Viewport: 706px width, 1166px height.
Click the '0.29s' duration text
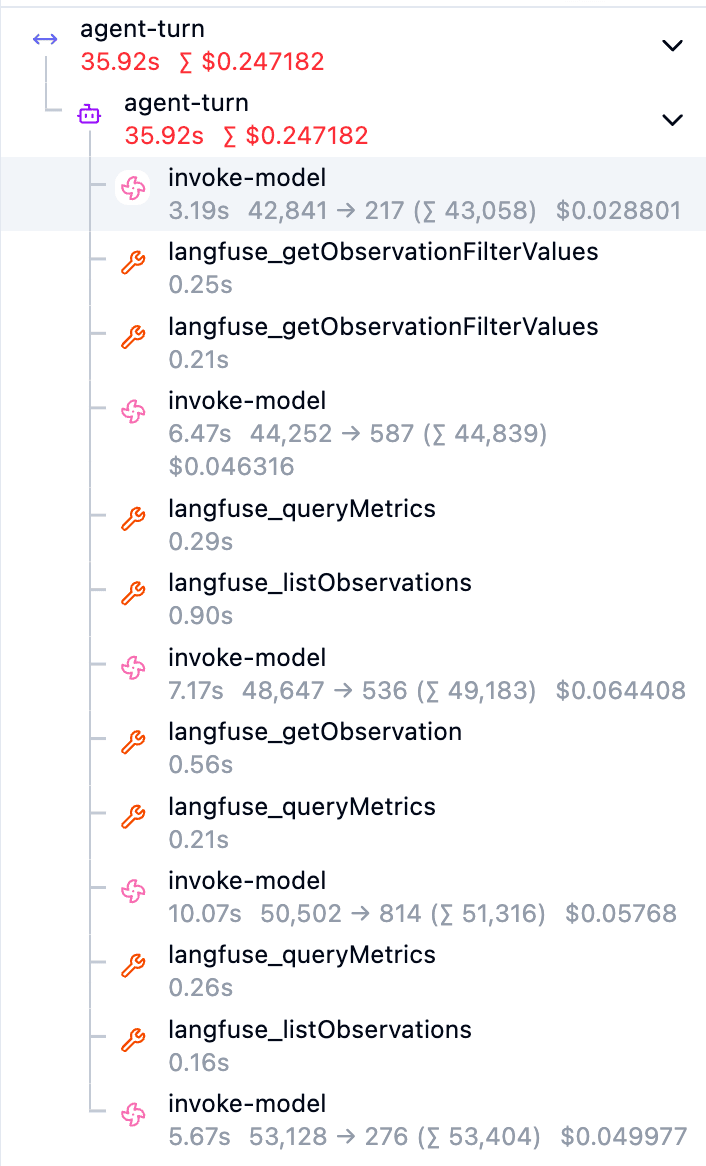(x=200, y=541)
